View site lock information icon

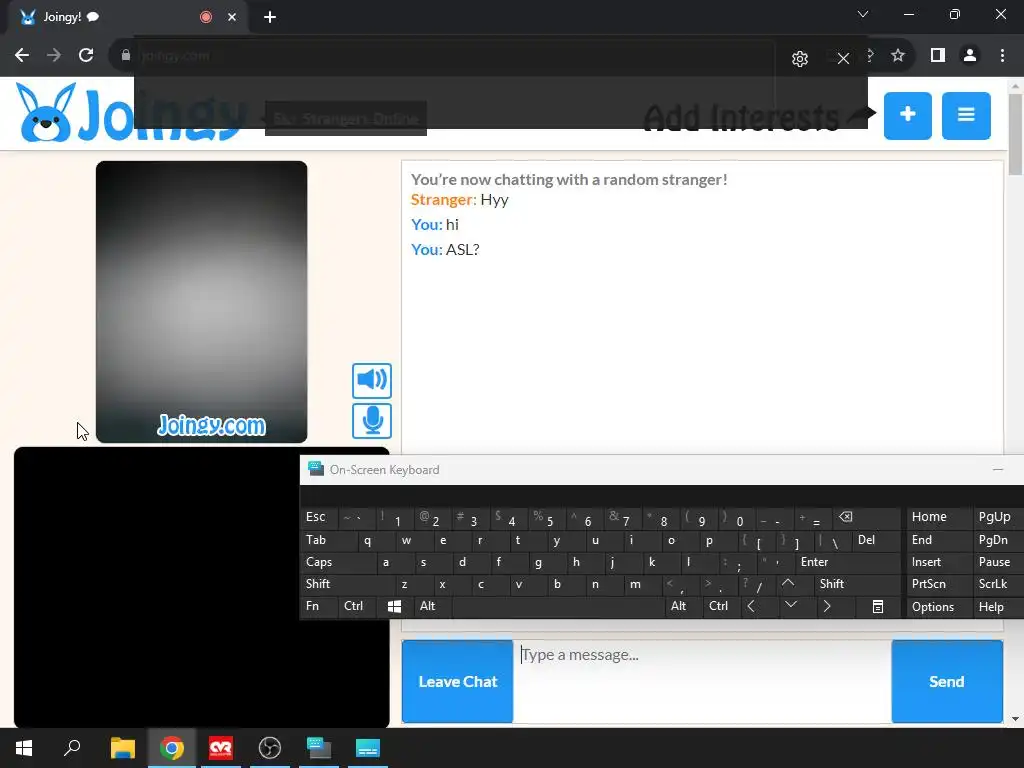pyautogui.click(x=126, y=56)
